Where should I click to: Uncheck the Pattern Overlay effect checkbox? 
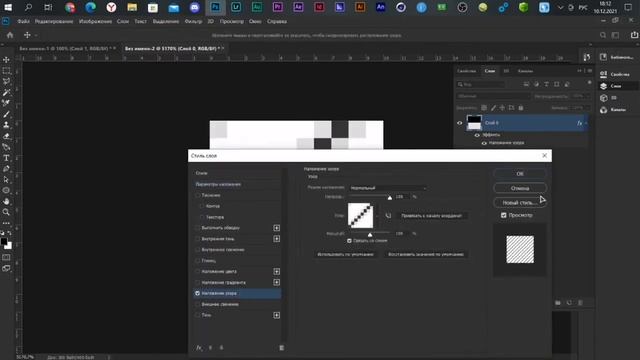(x=198, y=293)
